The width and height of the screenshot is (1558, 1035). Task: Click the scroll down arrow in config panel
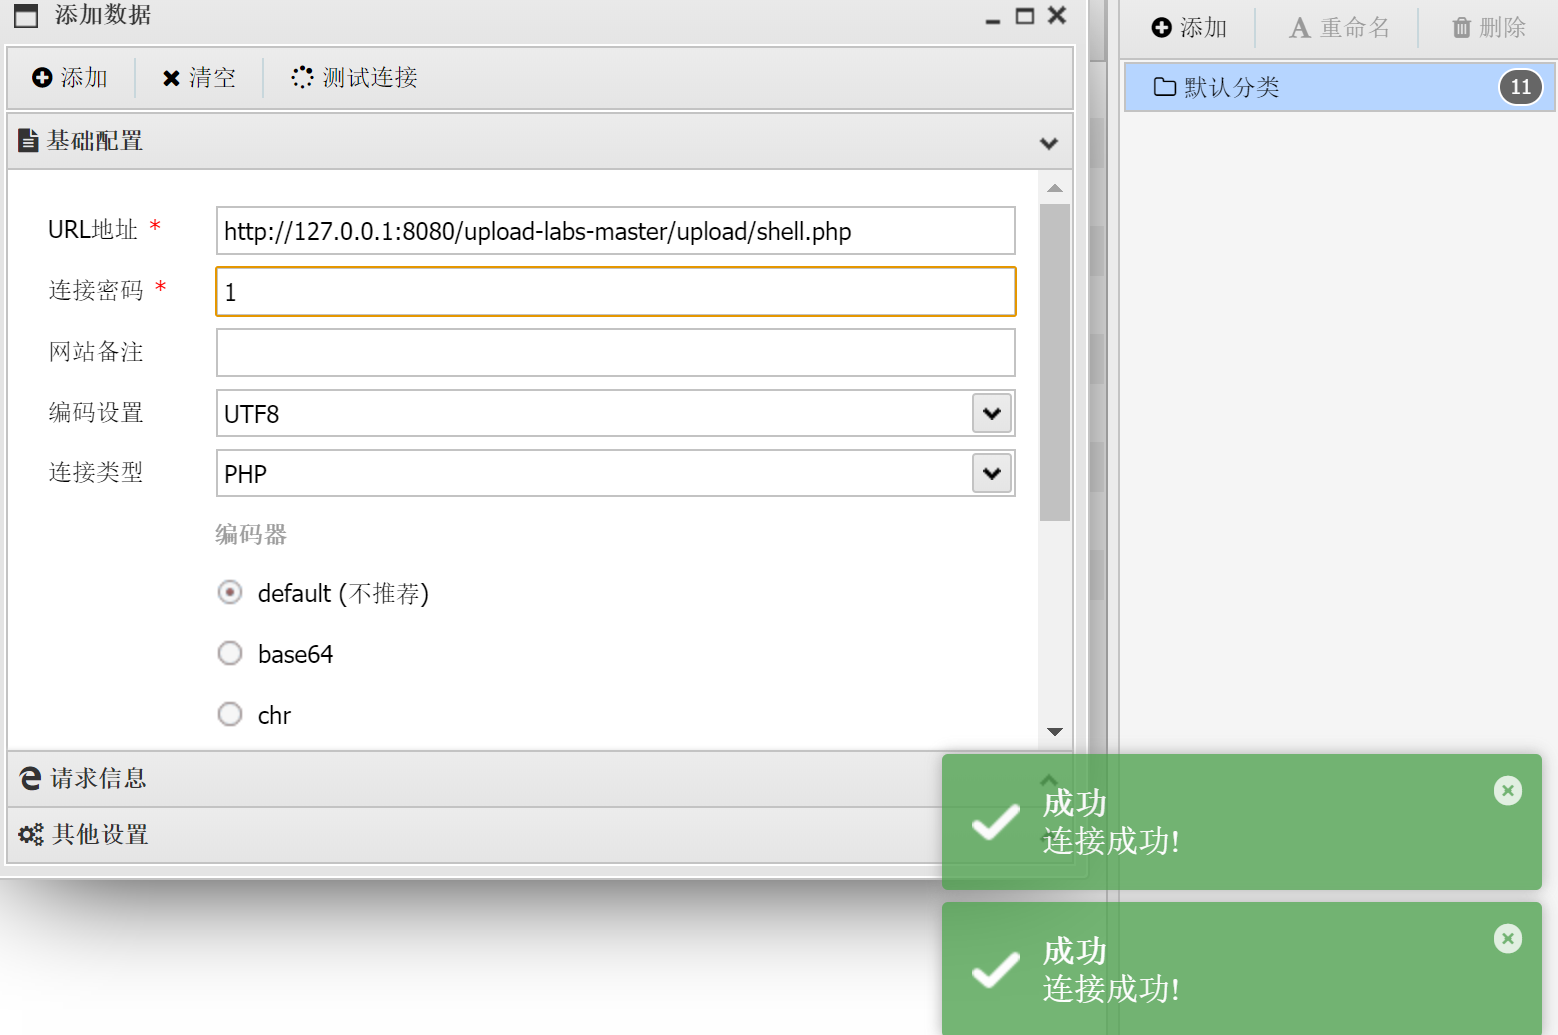point(1055,732)
